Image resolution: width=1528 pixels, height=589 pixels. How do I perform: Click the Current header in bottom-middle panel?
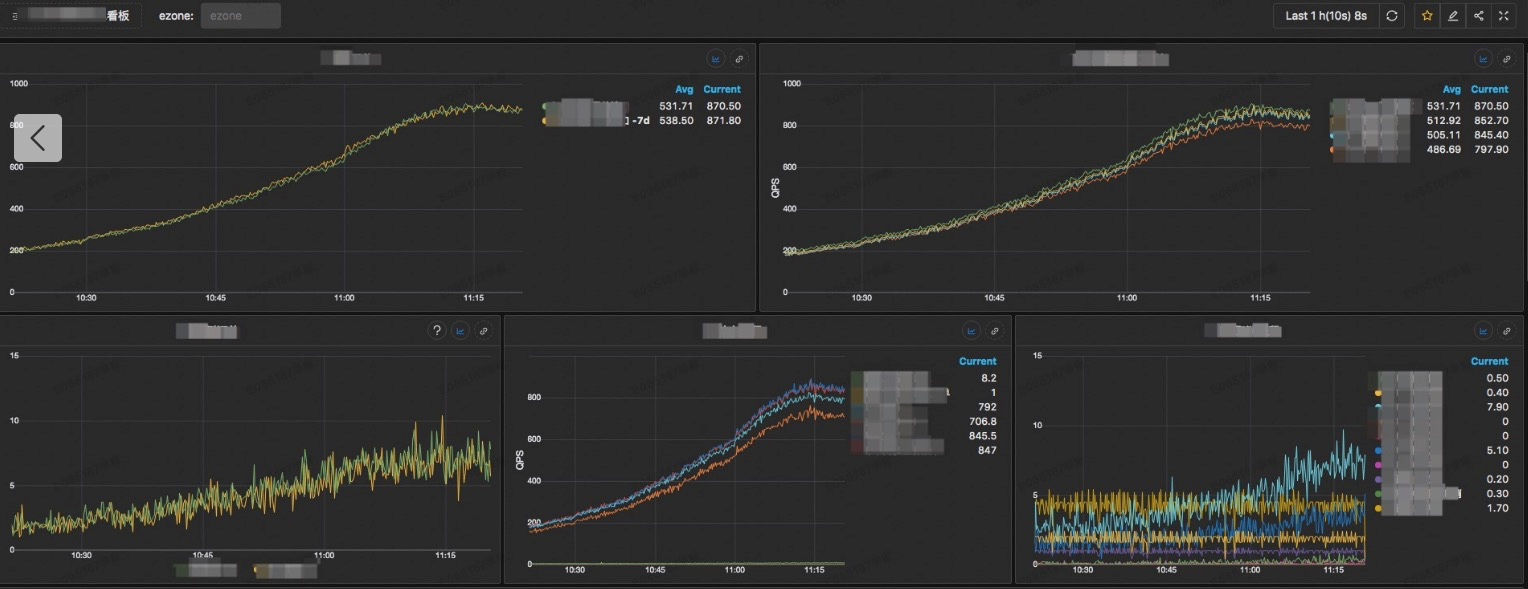977,361
